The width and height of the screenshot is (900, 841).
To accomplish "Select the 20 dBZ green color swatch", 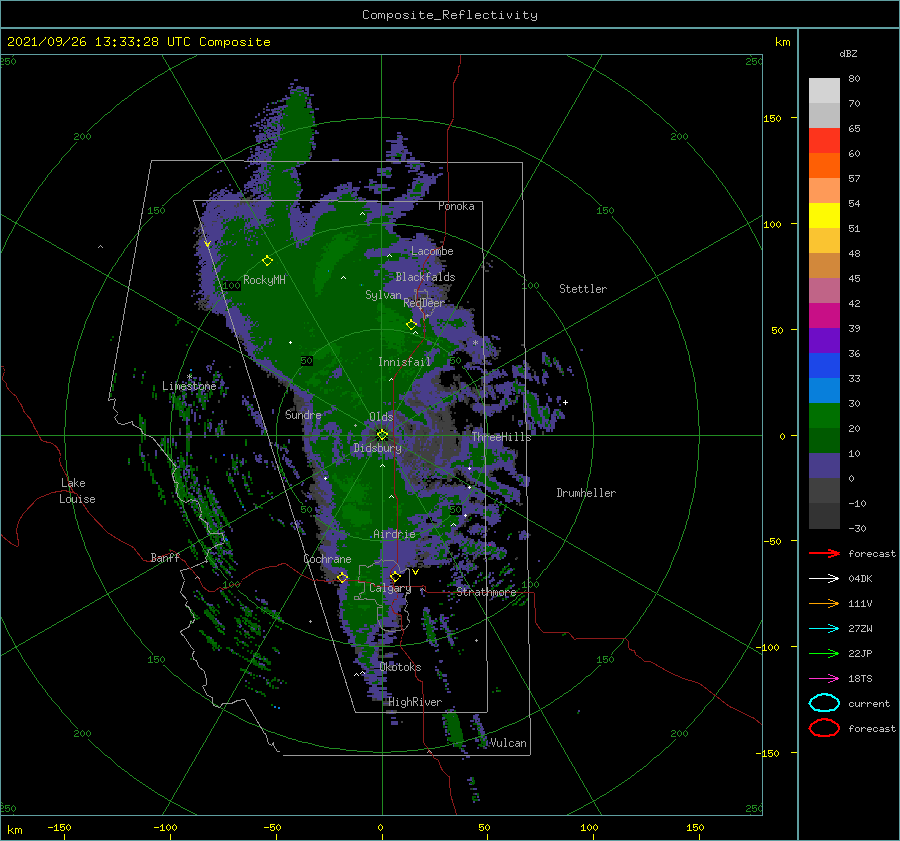I will point(824,416).
